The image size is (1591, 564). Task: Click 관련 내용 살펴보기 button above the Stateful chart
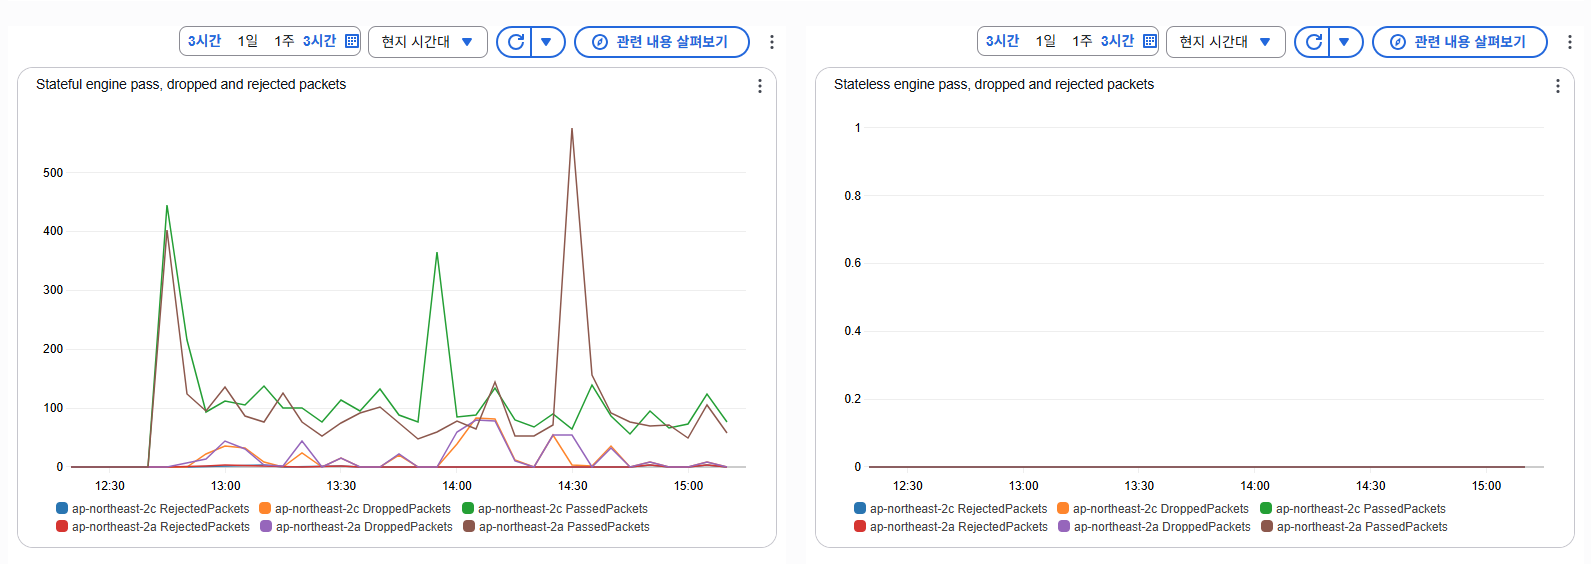point(662,42)
